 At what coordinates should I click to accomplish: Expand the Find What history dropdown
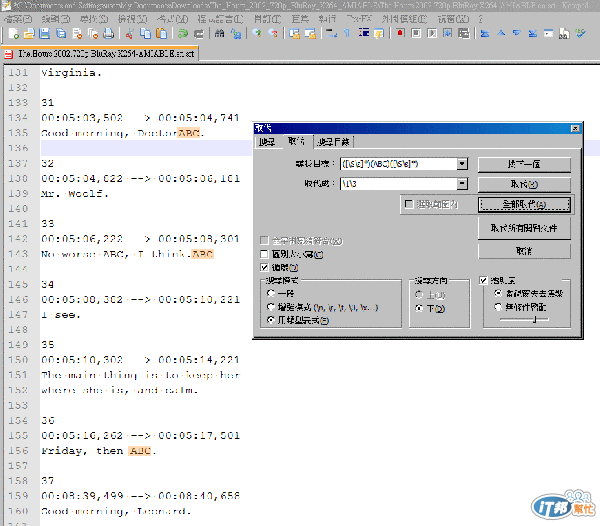click(462, 164)
